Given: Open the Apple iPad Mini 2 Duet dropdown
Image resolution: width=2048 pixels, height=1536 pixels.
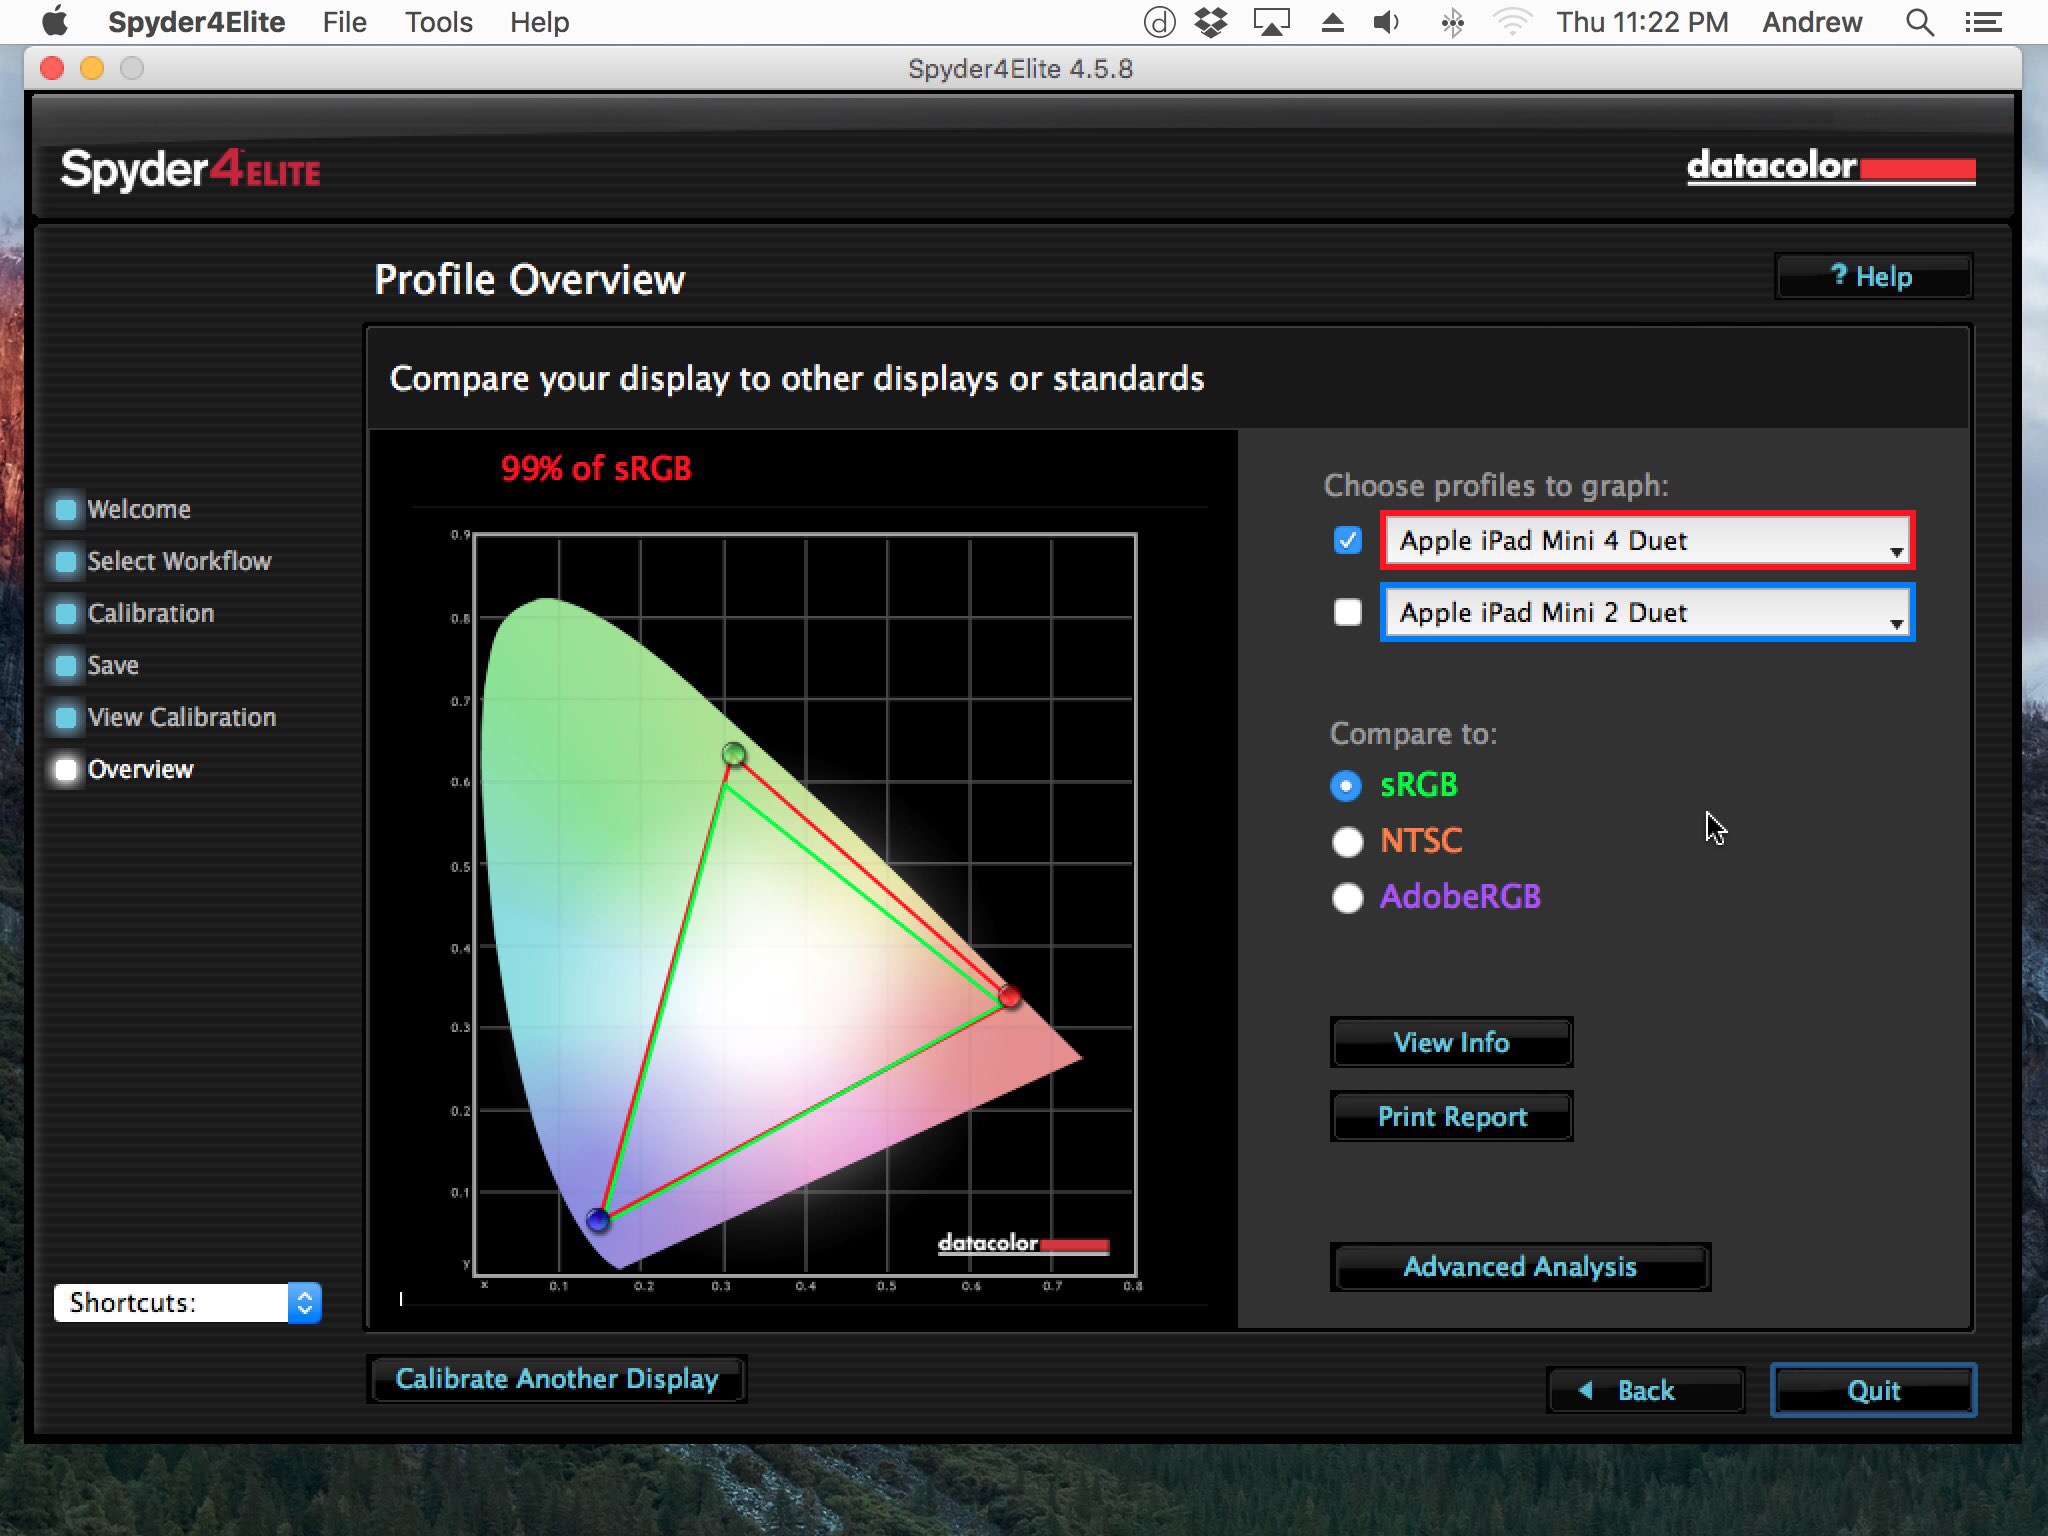Looking at the screenshot, I should point(1646,612).
